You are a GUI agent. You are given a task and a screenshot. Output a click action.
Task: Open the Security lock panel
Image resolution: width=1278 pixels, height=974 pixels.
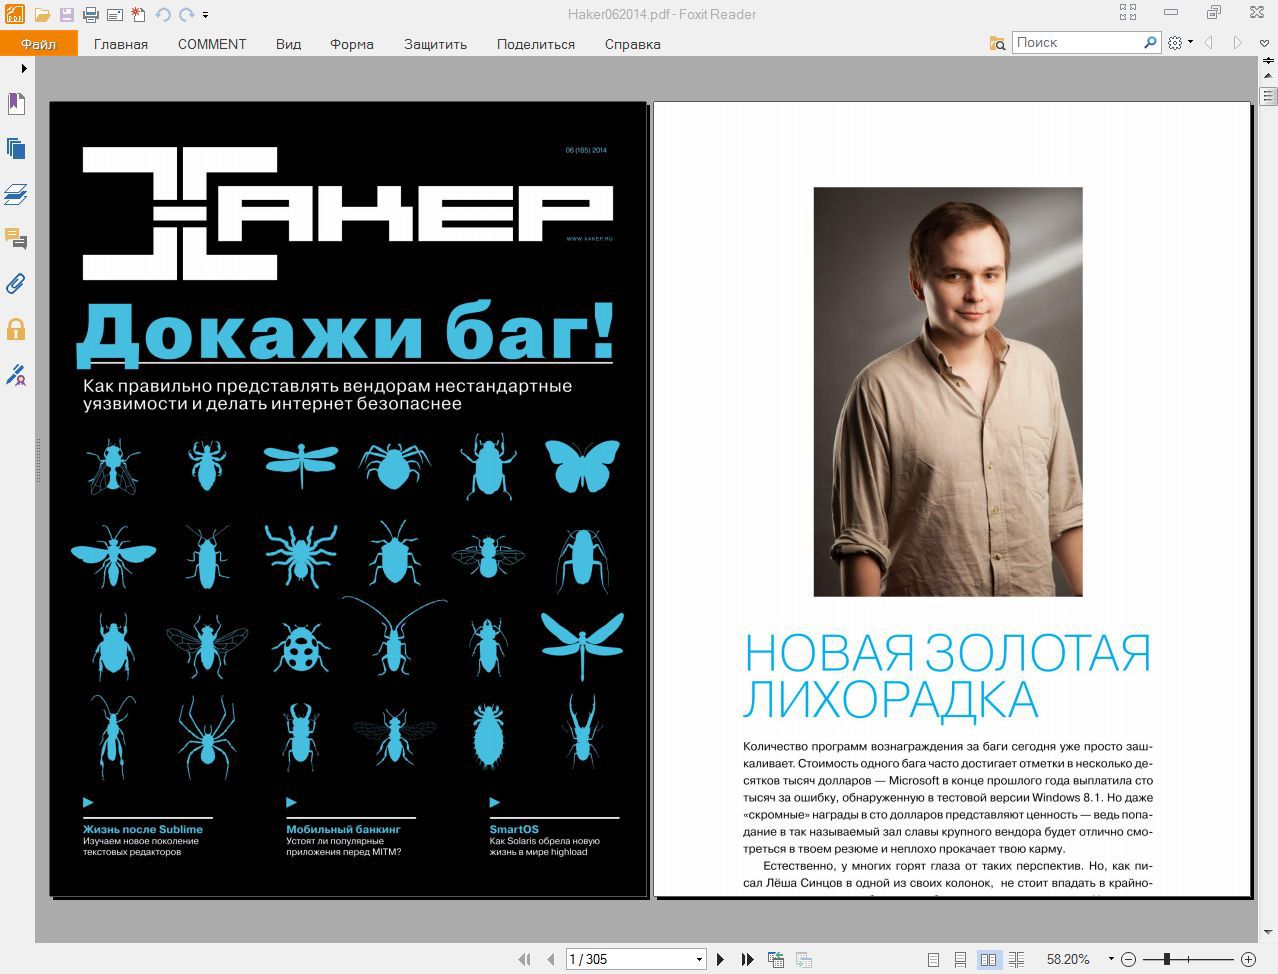click(16, 329)
